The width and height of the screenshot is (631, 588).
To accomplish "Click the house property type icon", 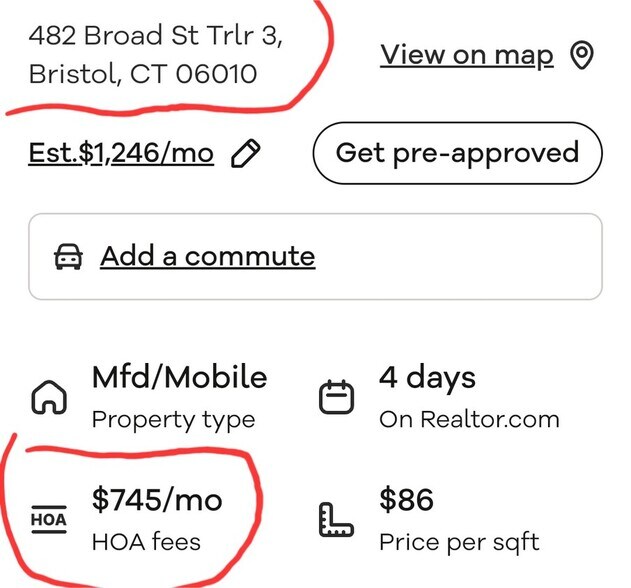I will (x=50, y=398).
